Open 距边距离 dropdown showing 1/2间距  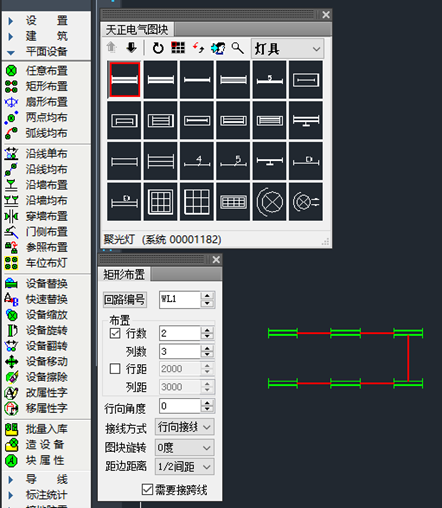pos(185,467)
